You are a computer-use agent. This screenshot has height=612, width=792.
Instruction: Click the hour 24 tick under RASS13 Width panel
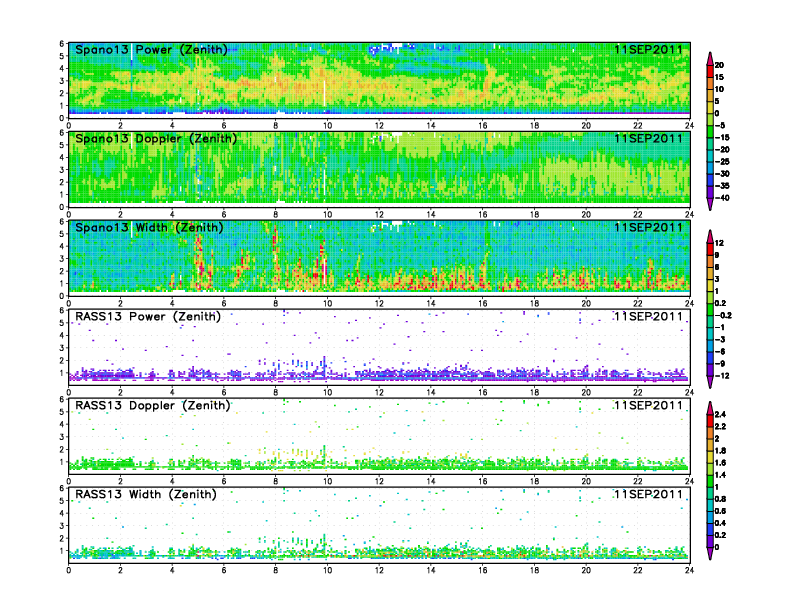coord(689,570)
